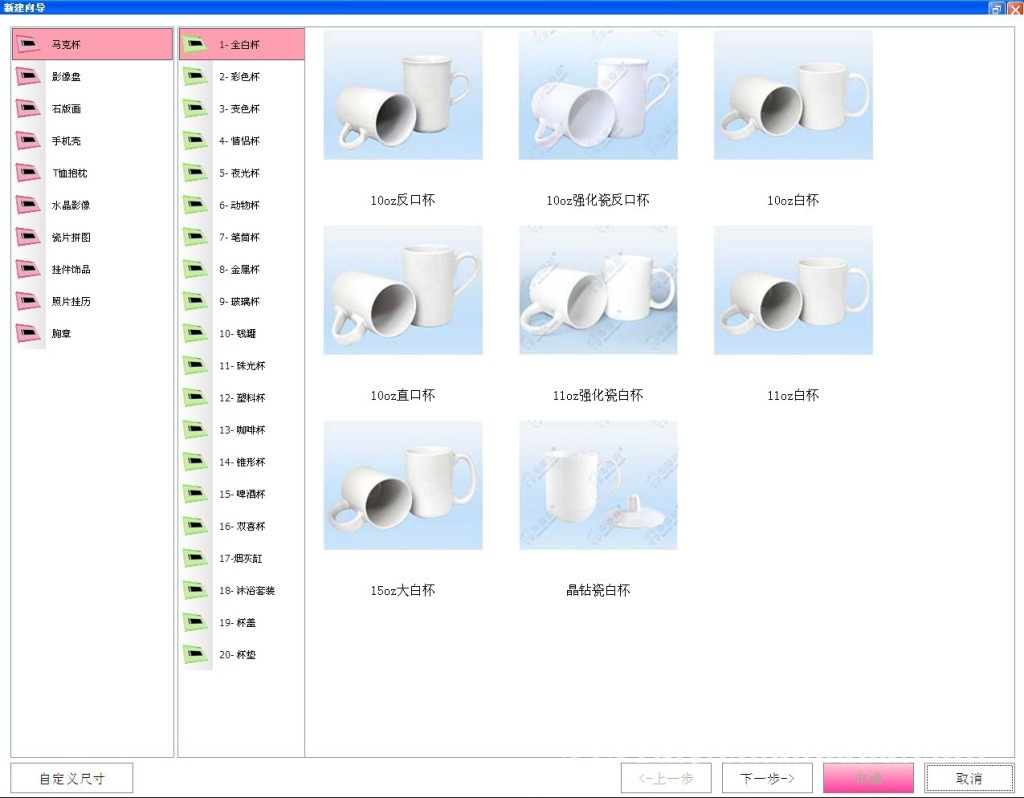Click the pink icon next to 手机壳
The height and width of the screenshot is (798, 1024).
click(x=28, y=141)
